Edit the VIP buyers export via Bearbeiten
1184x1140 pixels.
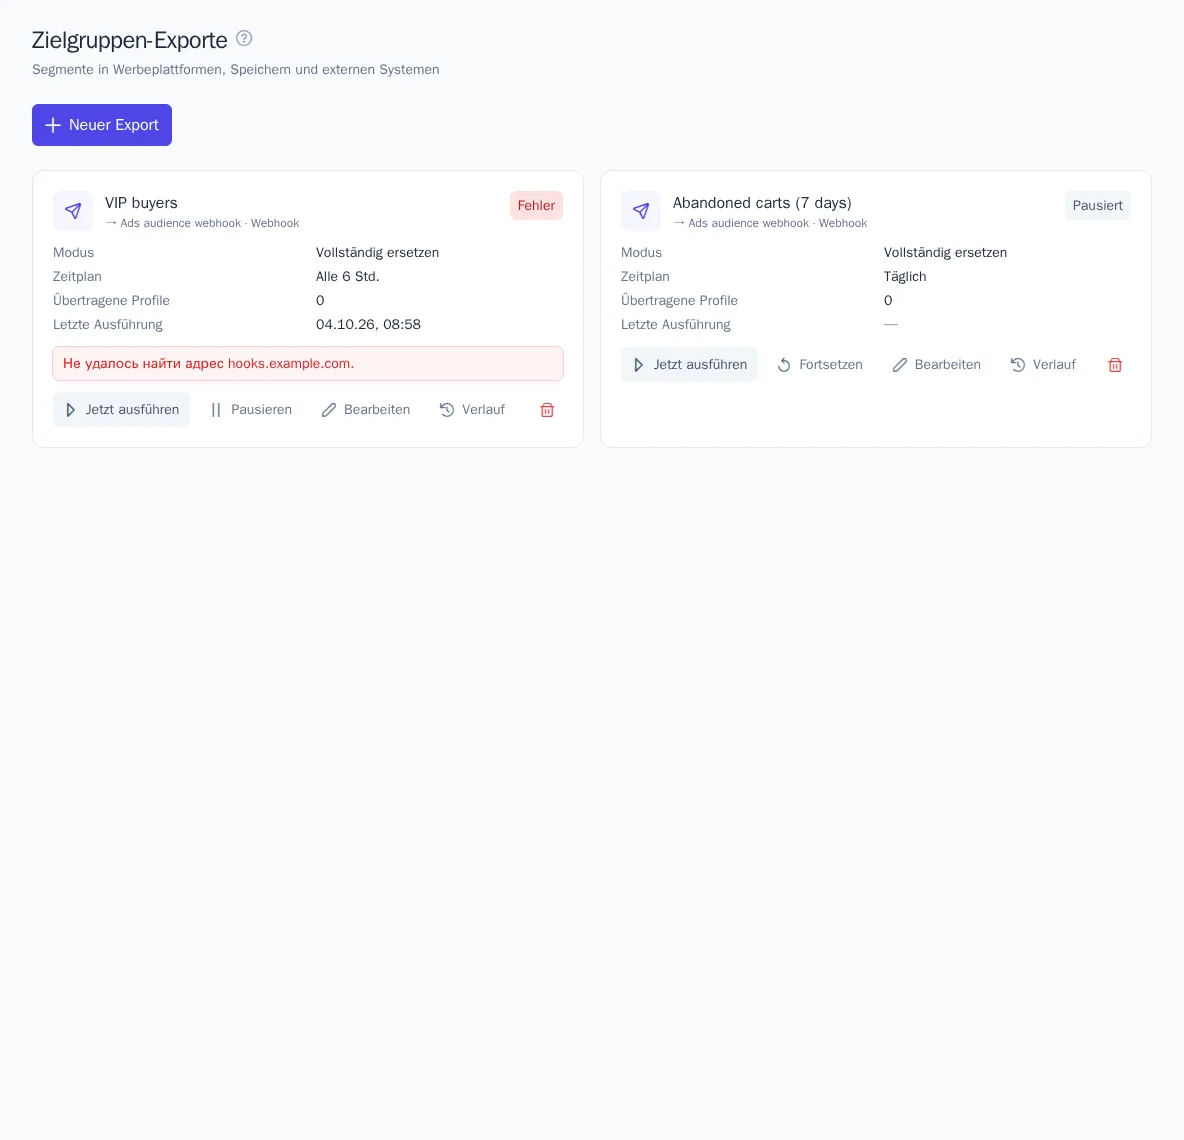coord(366,410)
